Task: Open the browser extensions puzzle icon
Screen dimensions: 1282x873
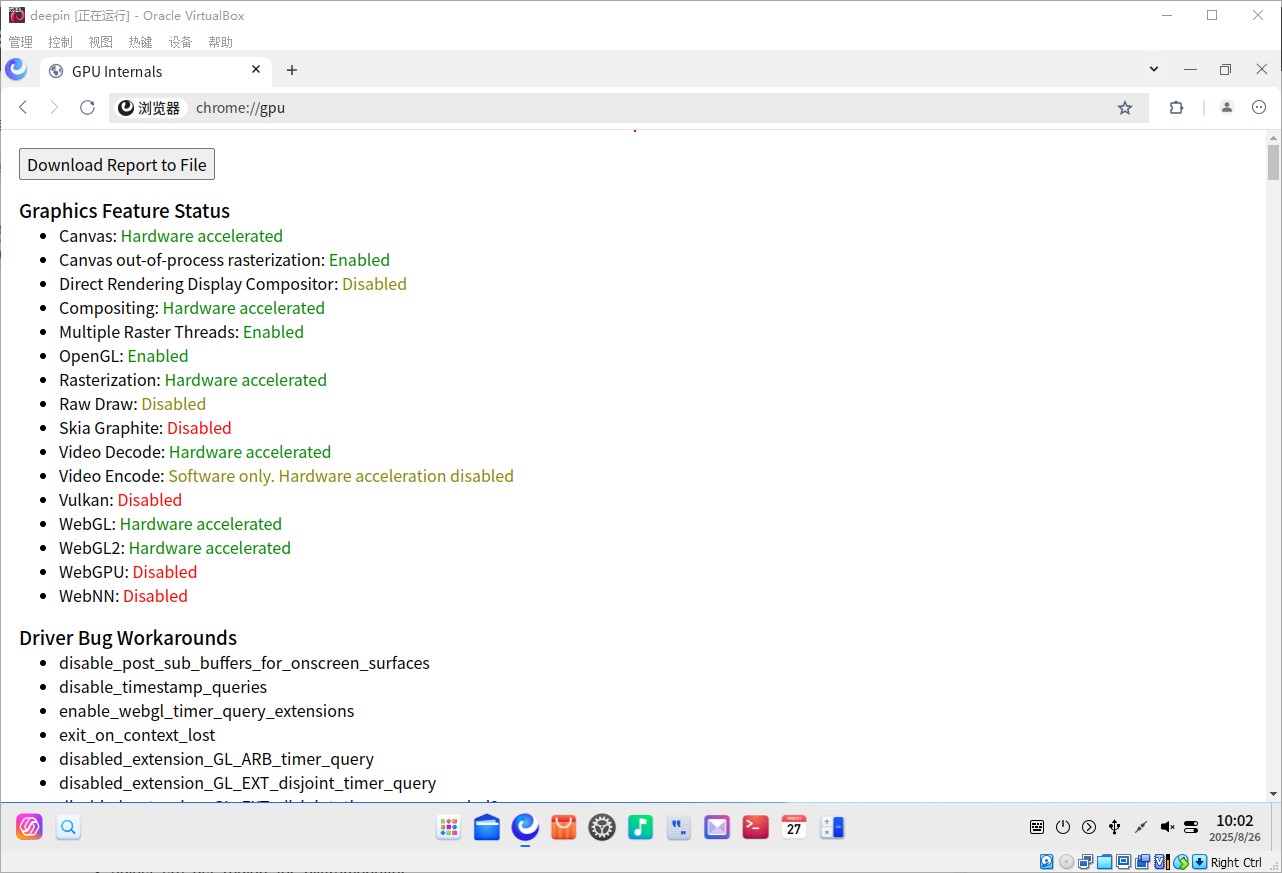Action: [x=1177, y=107]
